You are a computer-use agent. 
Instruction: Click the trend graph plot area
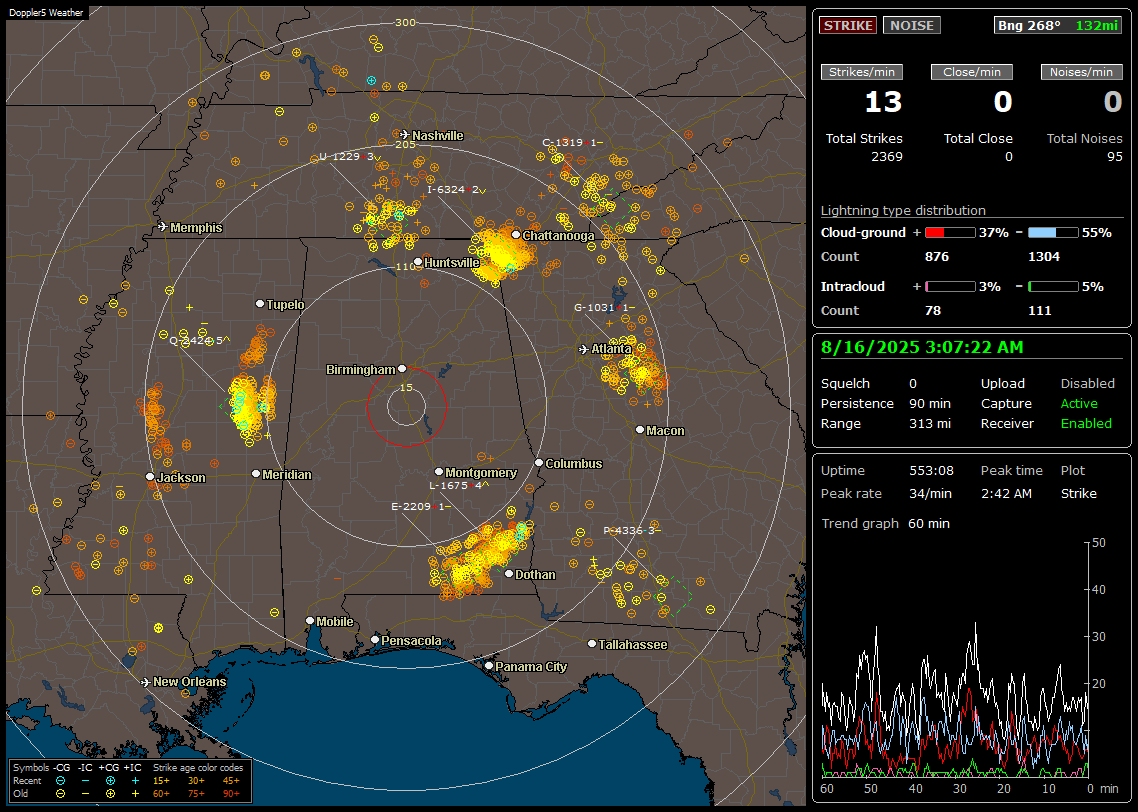[x=955, y=660]
